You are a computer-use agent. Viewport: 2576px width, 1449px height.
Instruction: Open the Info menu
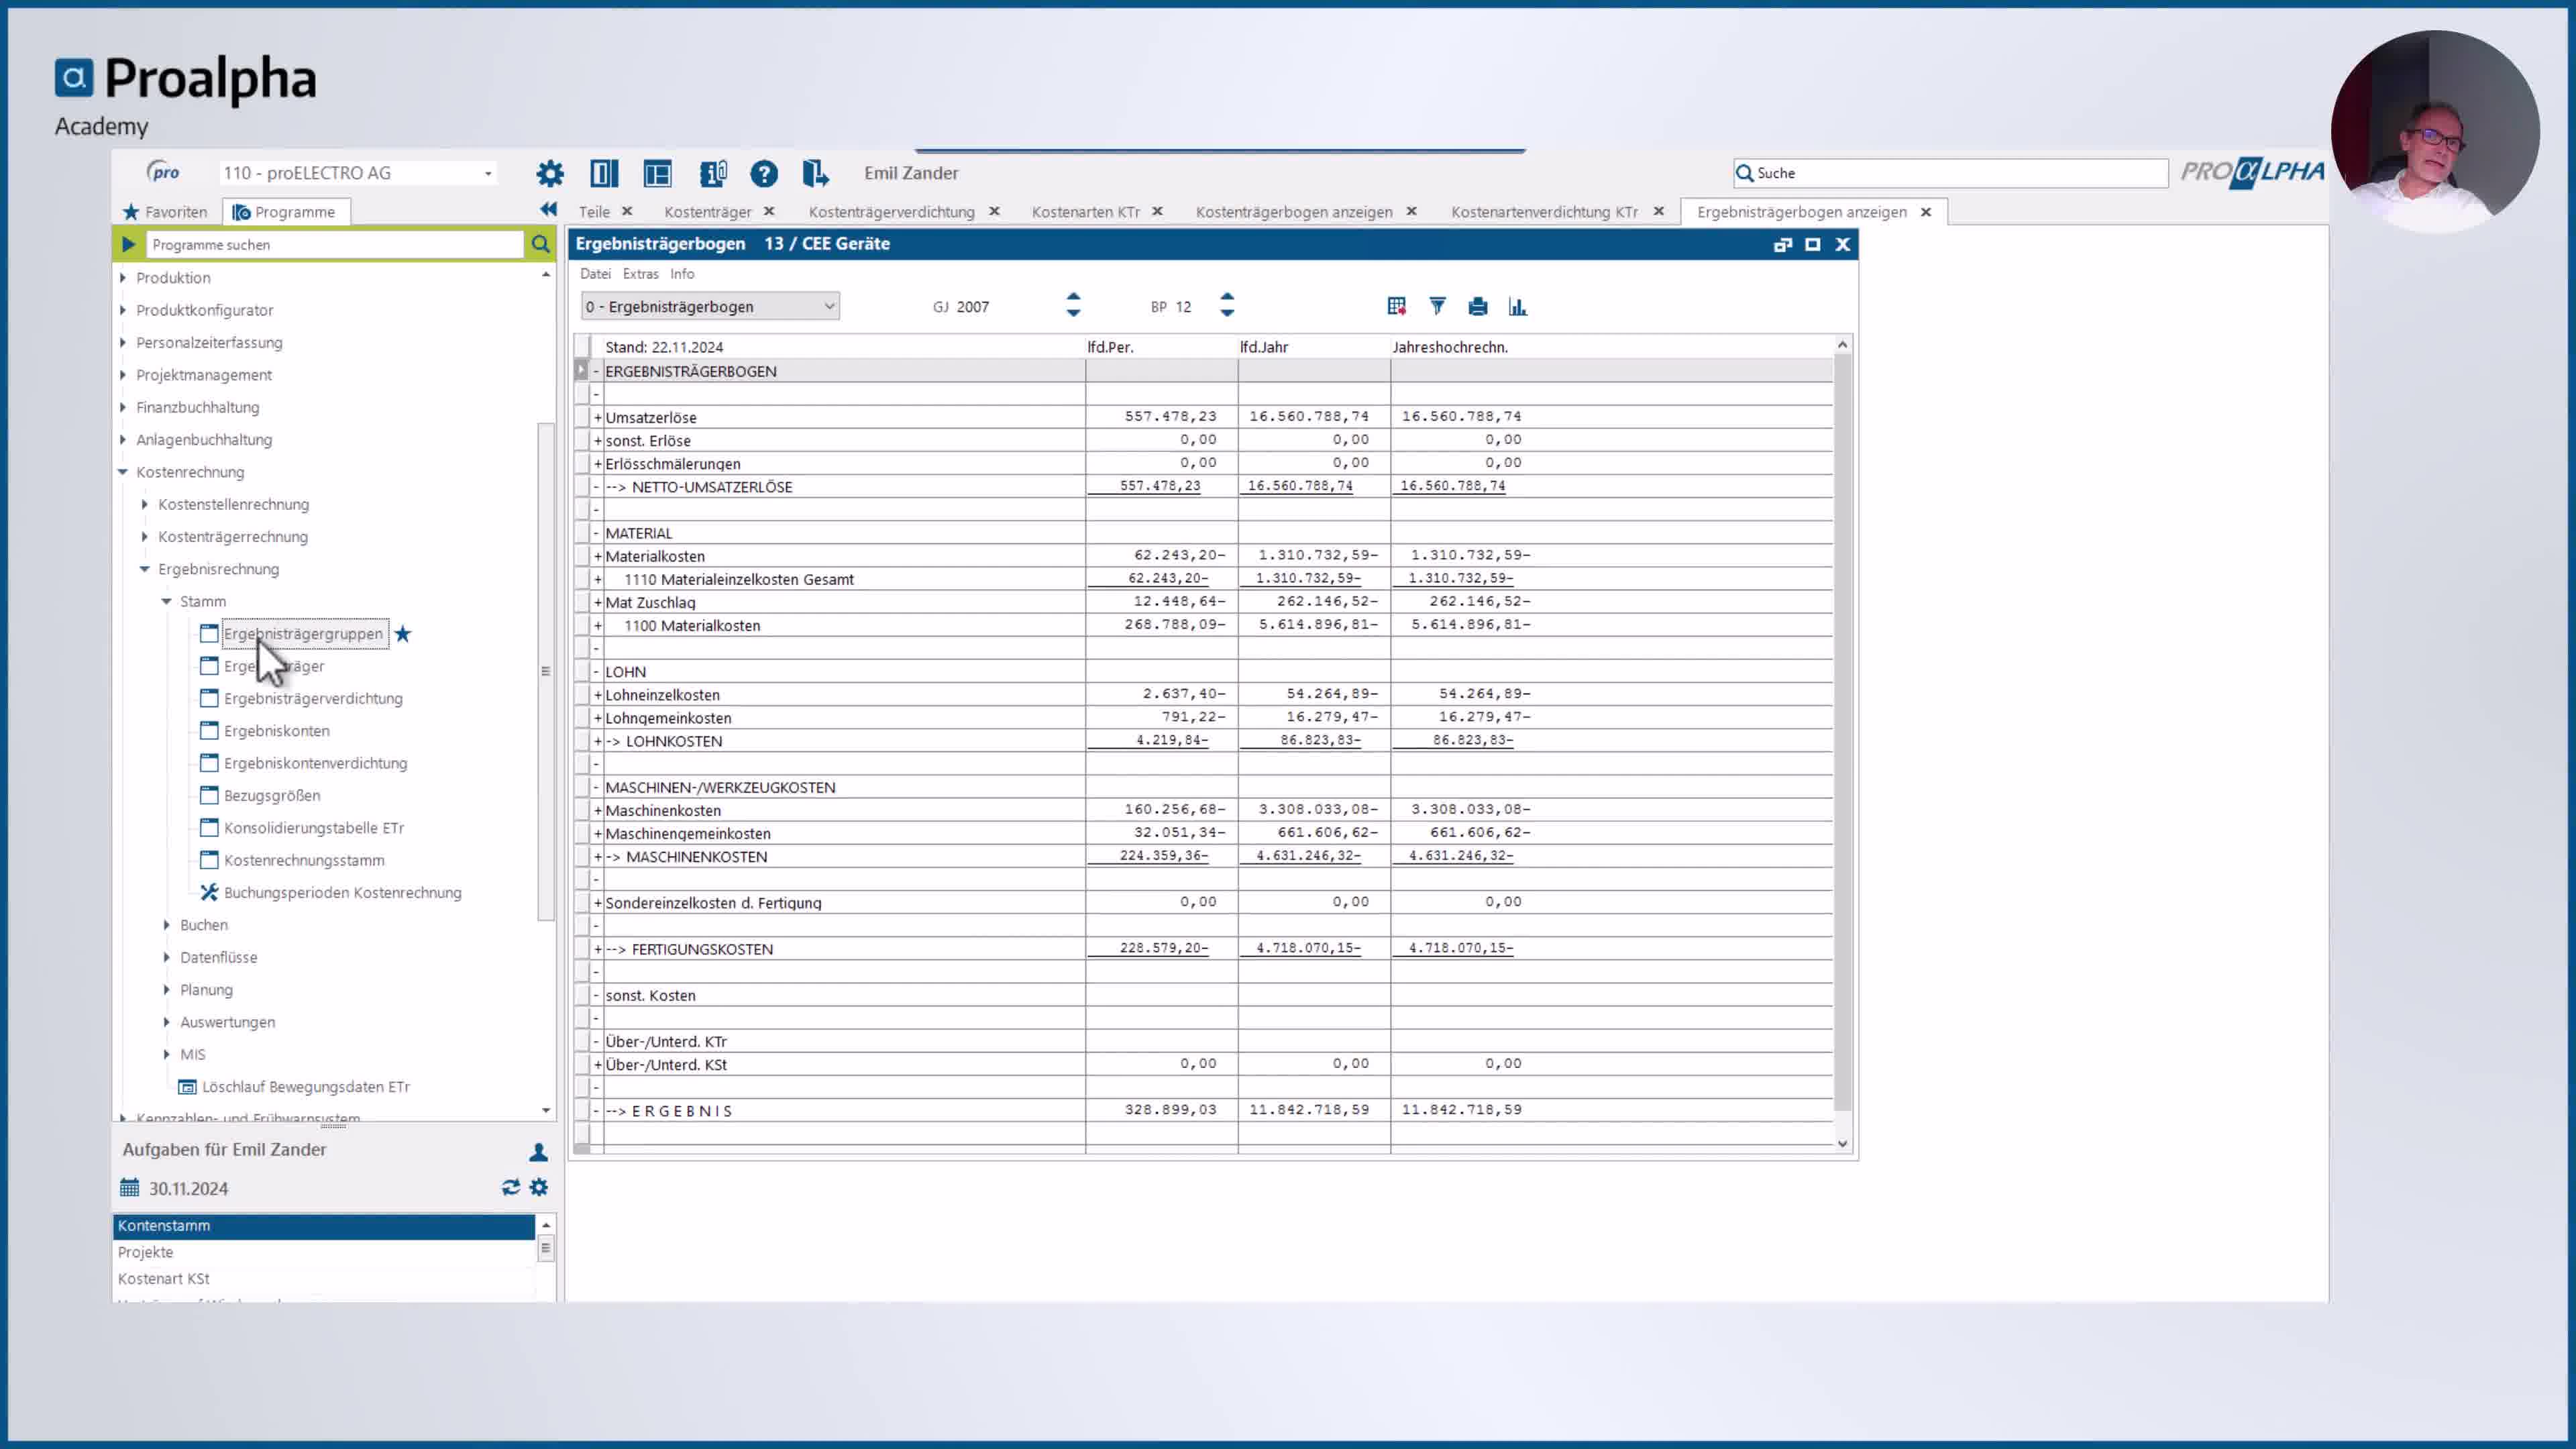click(682, 274)
